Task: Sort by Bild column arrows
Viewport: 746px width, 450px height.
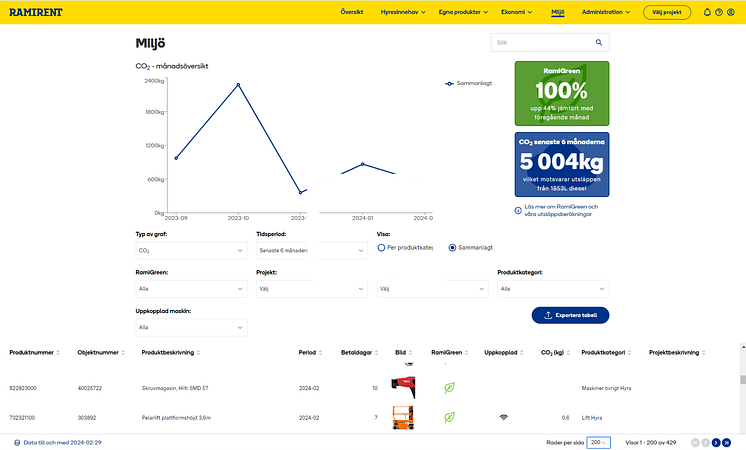Action: [x=410, y=352]
